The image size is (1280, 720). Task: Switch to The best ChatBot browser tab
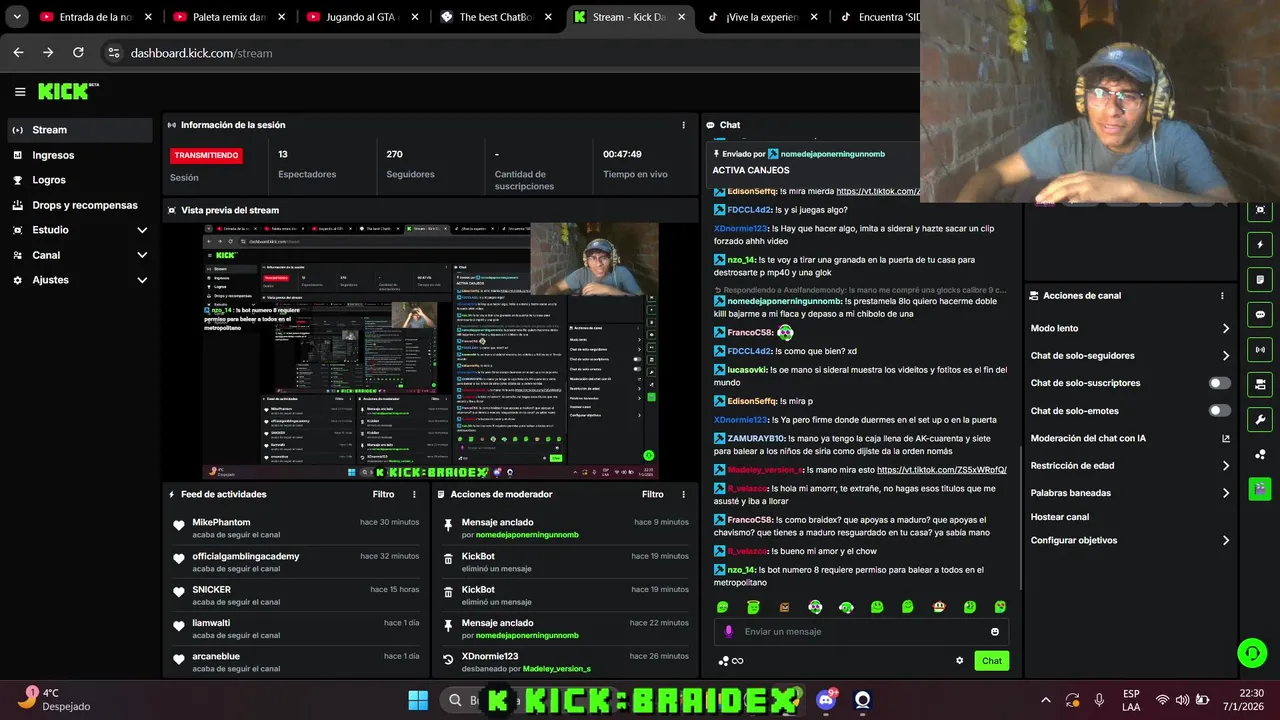click(x=496, y=17)
